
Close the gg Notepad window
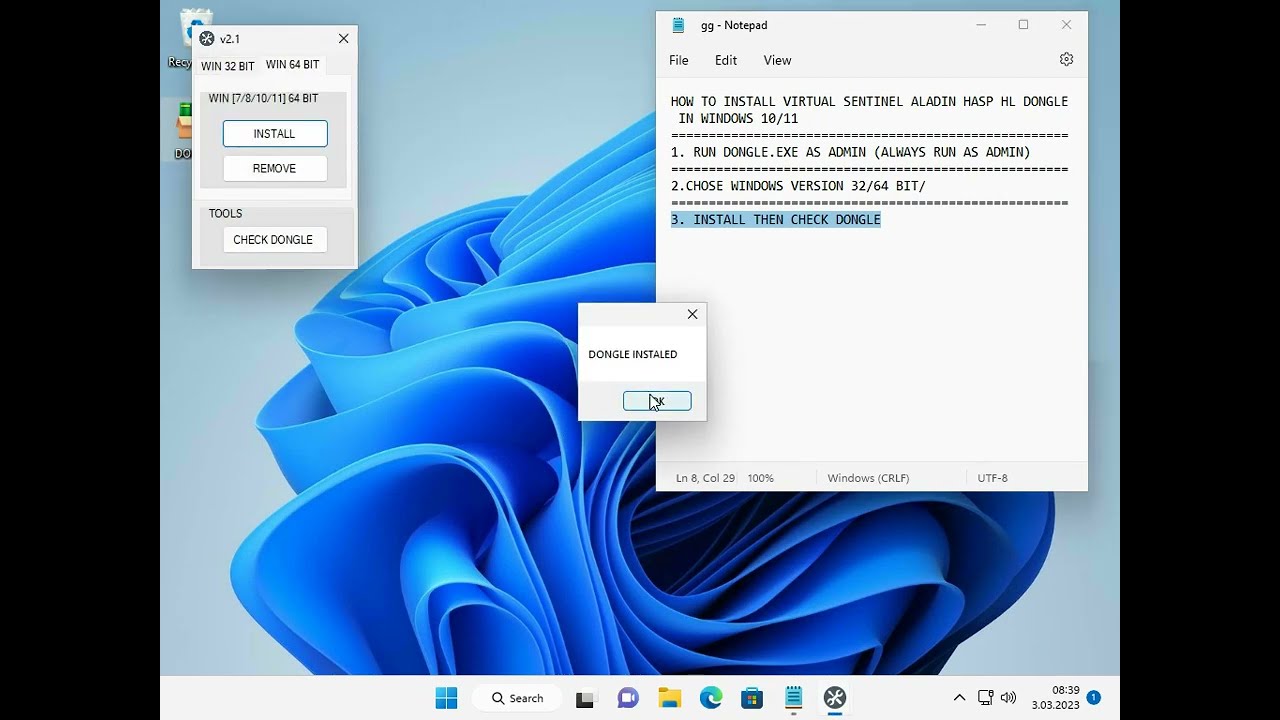pos(1066,25)
